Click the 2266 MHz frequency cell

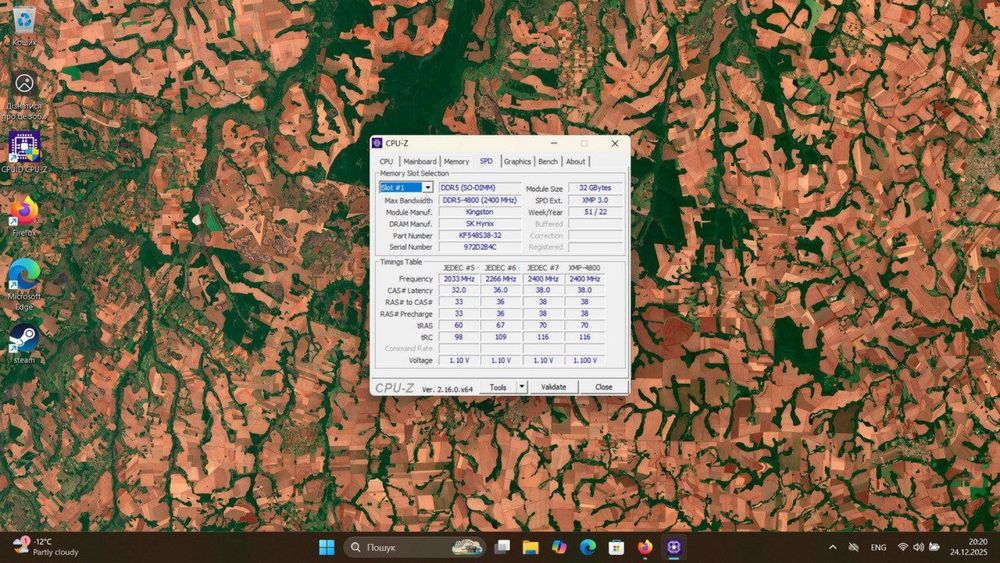pyautogui.click(x=501, y=279)
